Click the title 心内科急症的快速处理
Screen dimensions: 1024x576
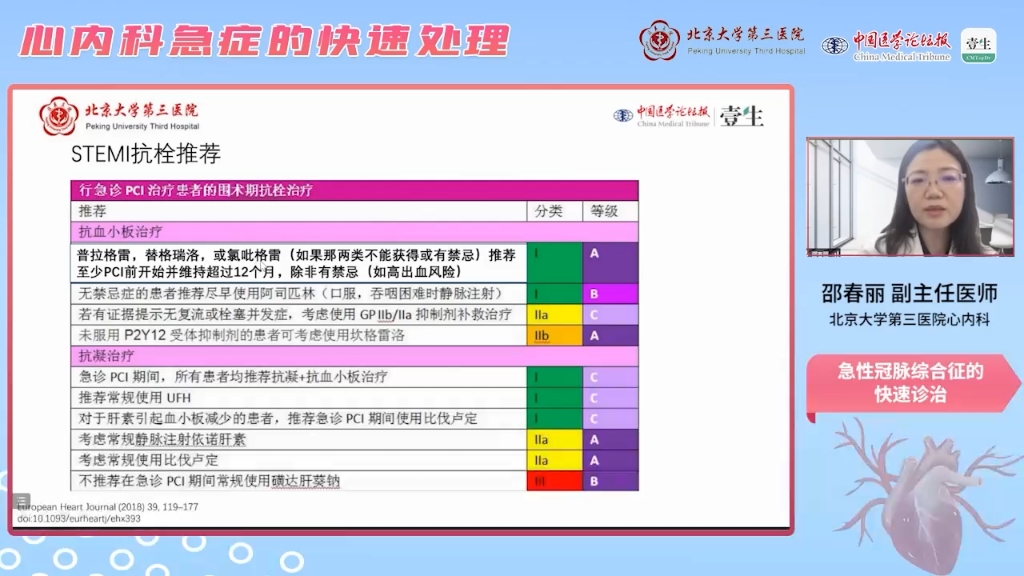point(264,40)
